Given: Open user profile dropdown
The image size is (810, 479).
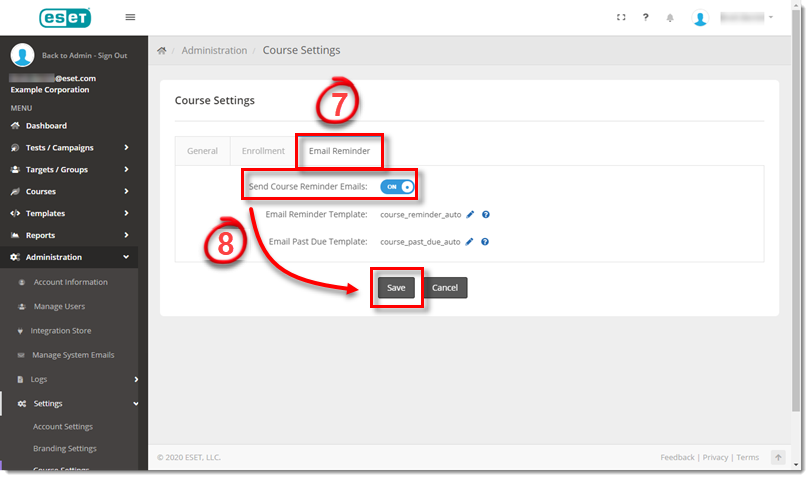Looking at the screenshot, I should tap(735, 18).
